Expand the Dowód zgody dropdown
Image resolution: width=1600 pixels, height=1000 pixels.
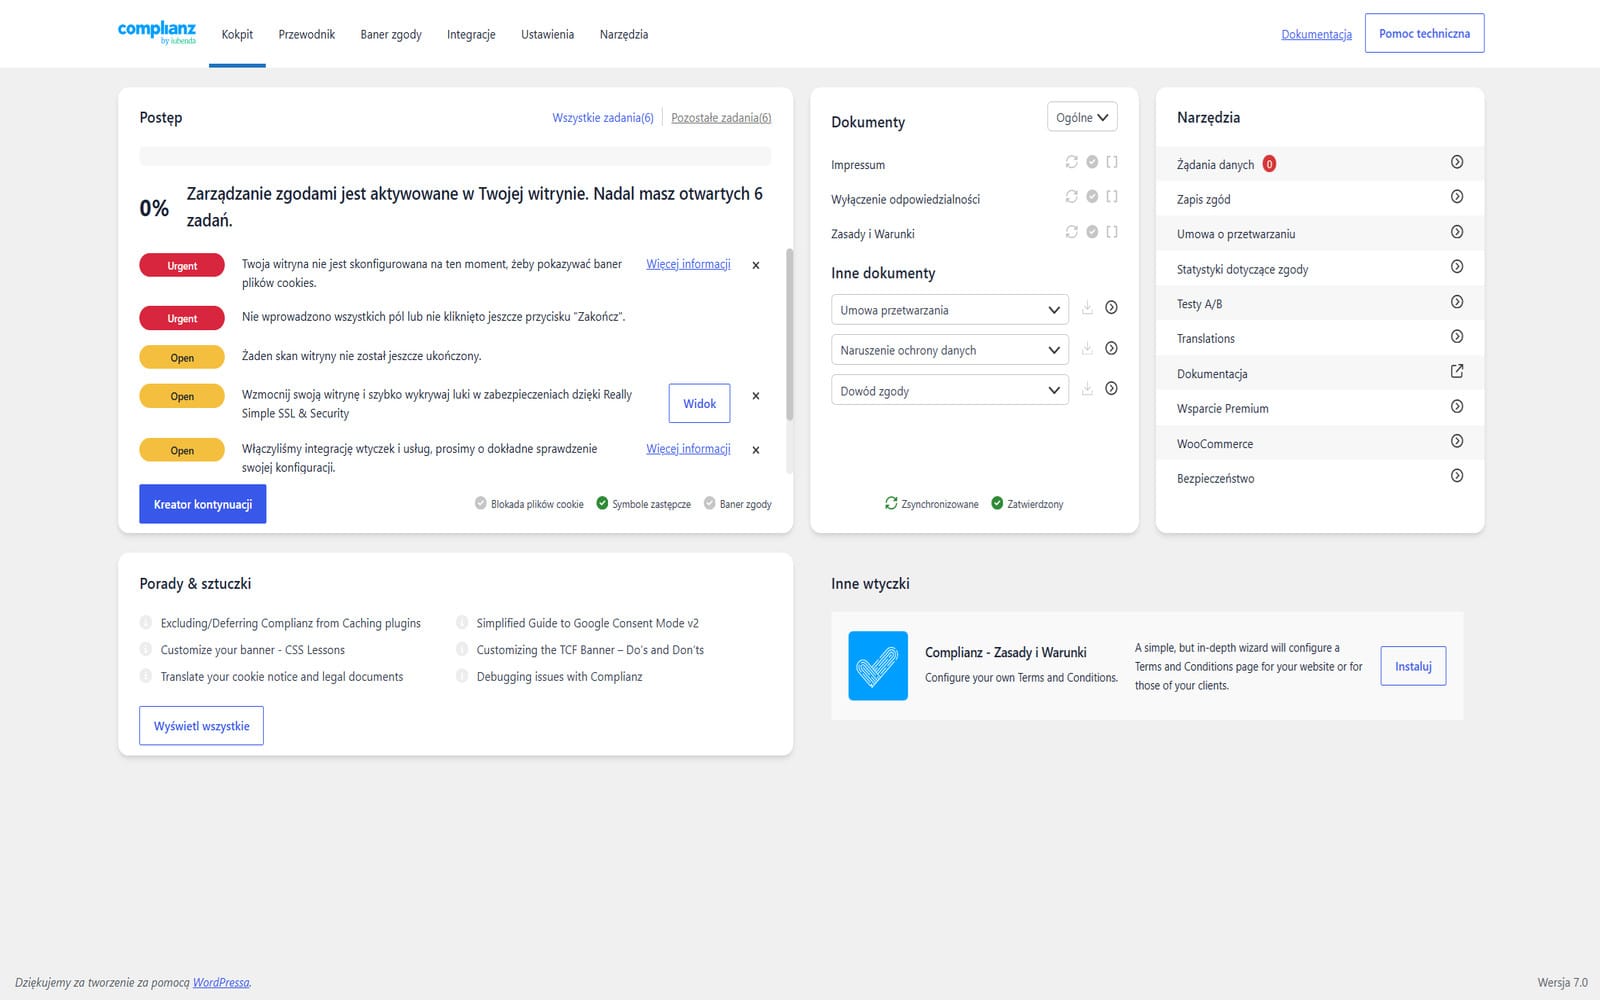949,391
